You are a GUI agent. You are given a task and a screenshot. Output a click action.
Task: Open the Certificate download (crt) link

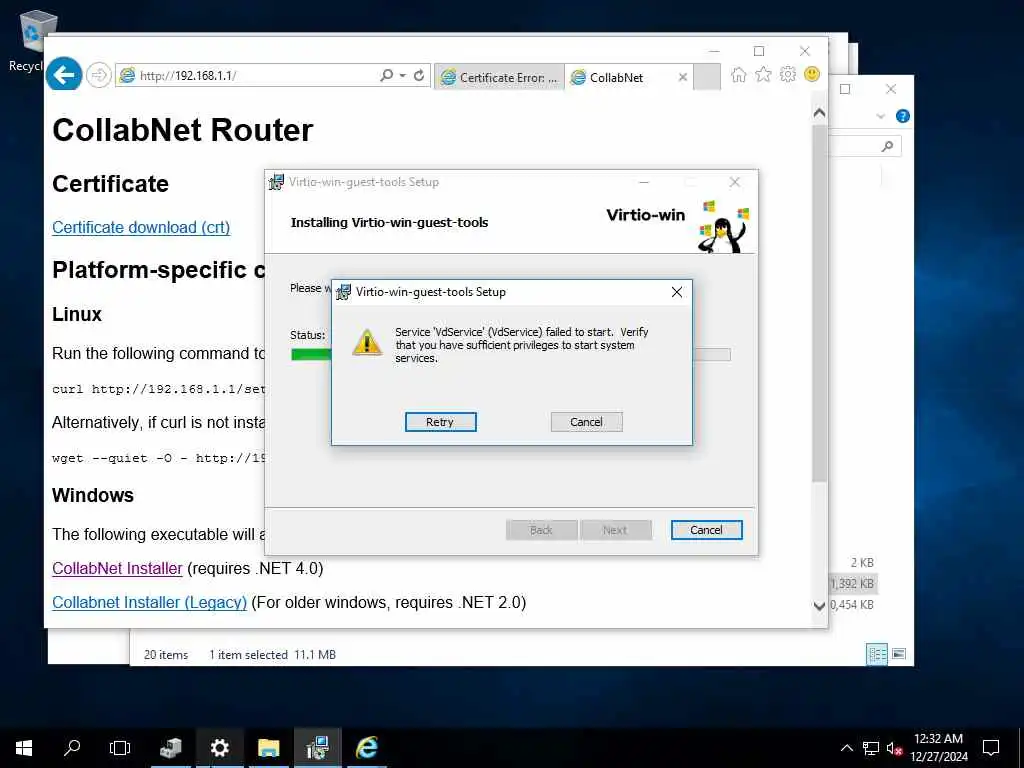141,227
